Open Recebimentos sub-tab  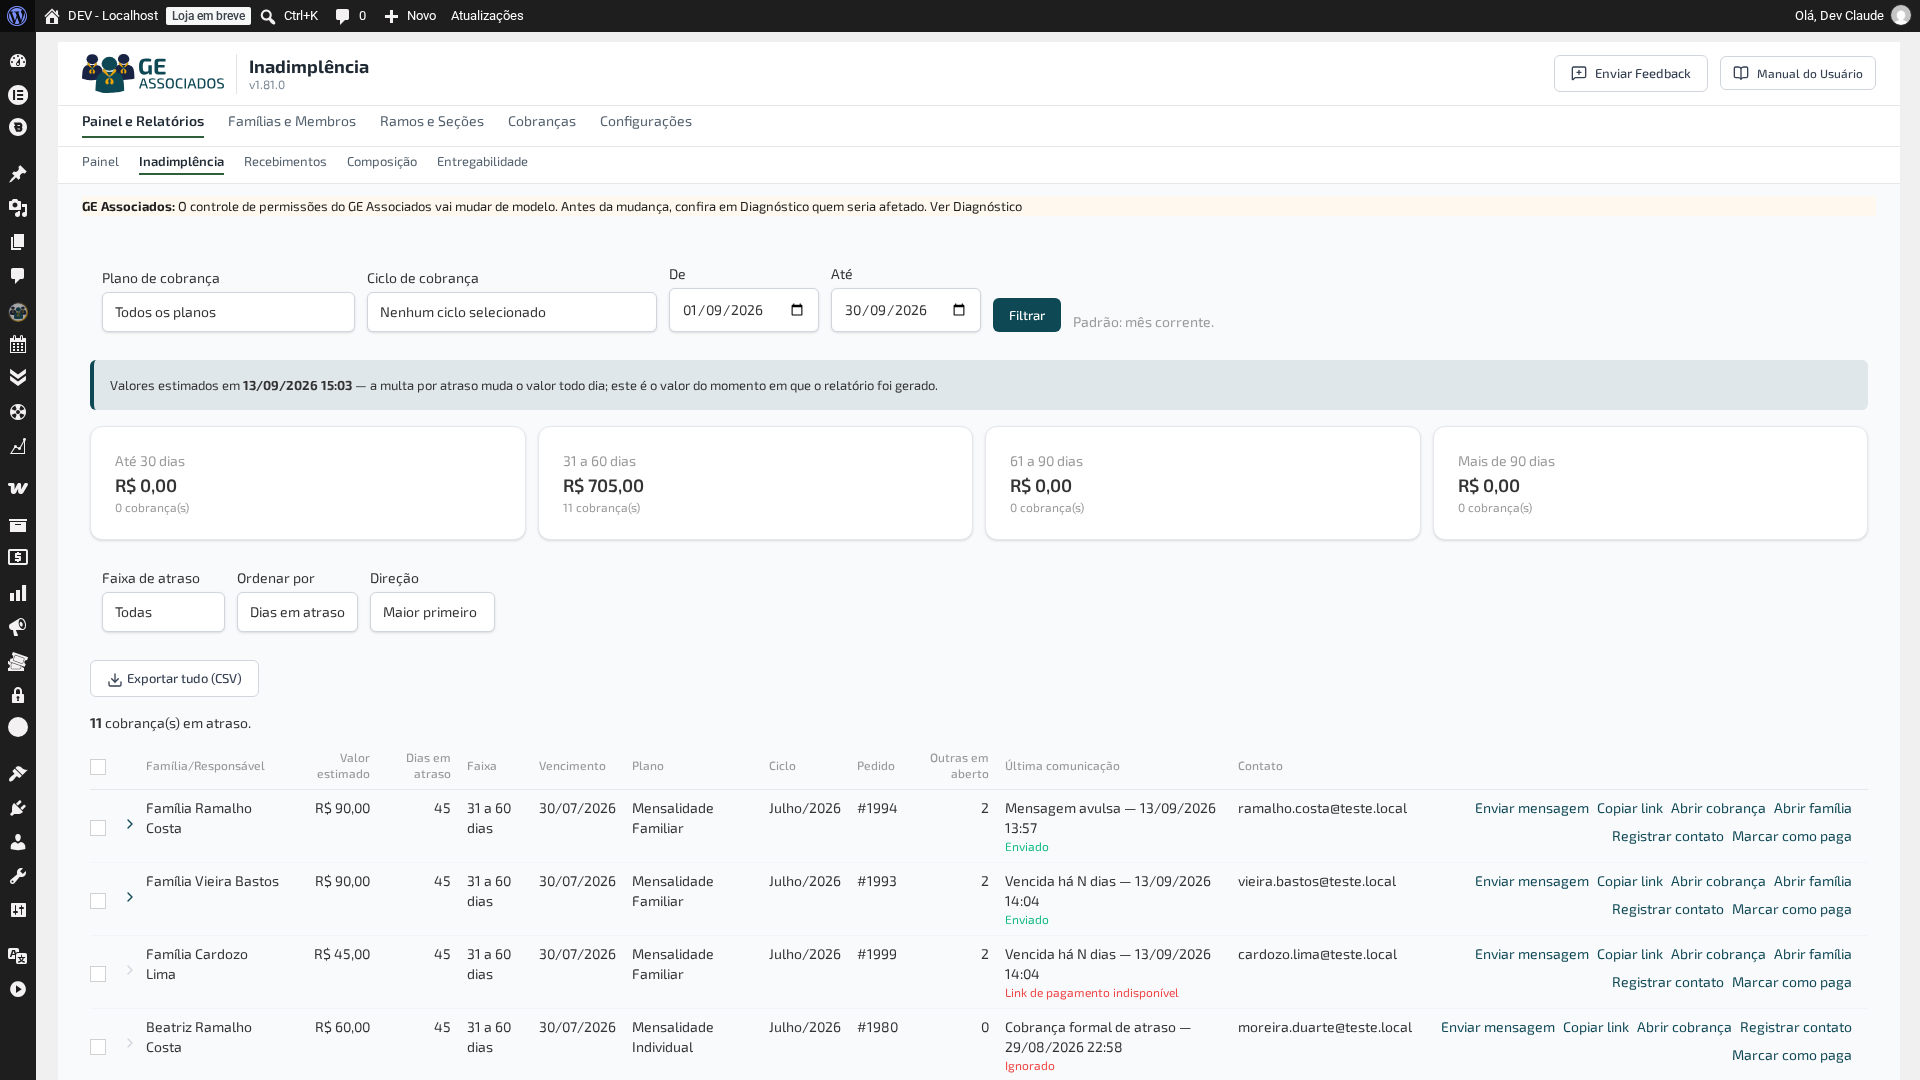[x=285, y=161]
